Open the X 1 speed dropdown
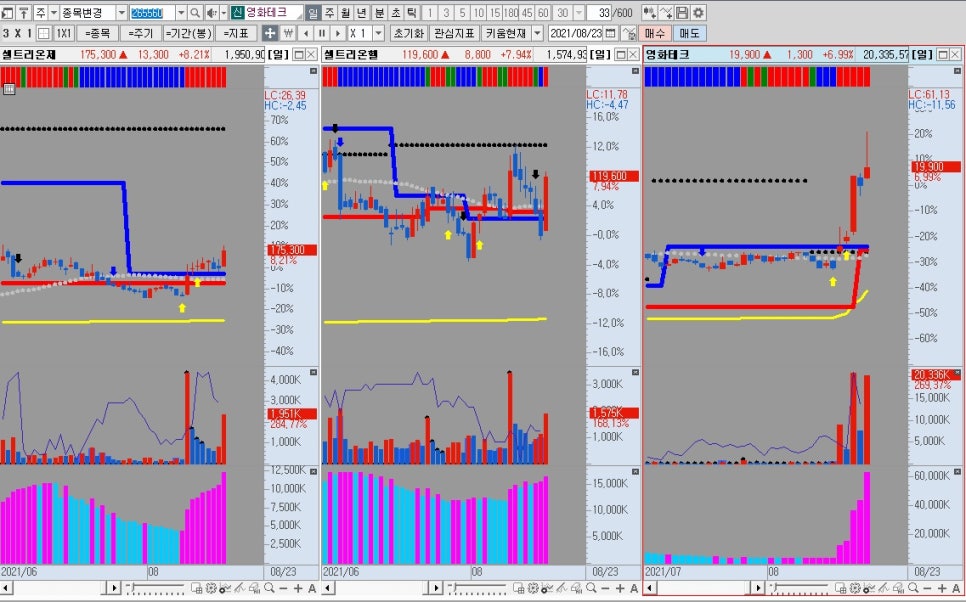The width and height of the screenshot is (966, 602). [x=379, y=33]
